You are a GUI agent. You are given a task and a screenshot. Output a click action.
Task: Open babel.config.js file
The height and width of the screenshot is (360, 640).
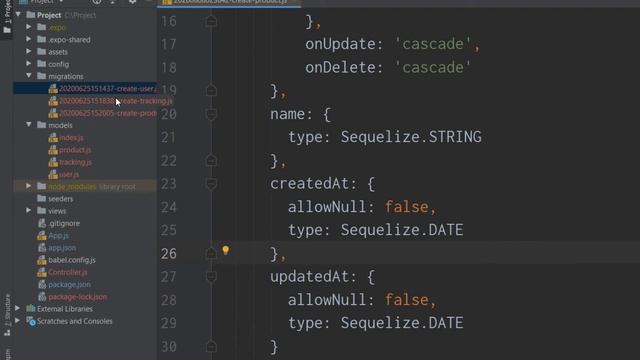tap(72, 260)
